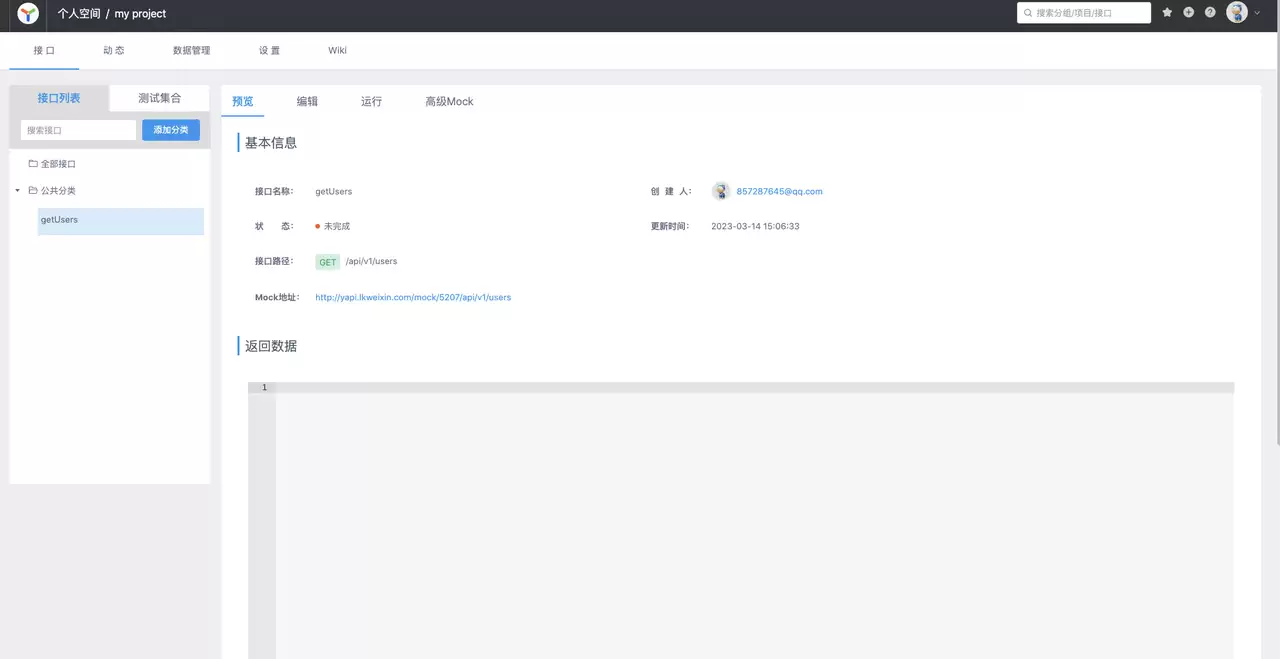Click the folder icon for 公共分类
This screenshot has width=1280, height=659.
(x=33, y=190)
